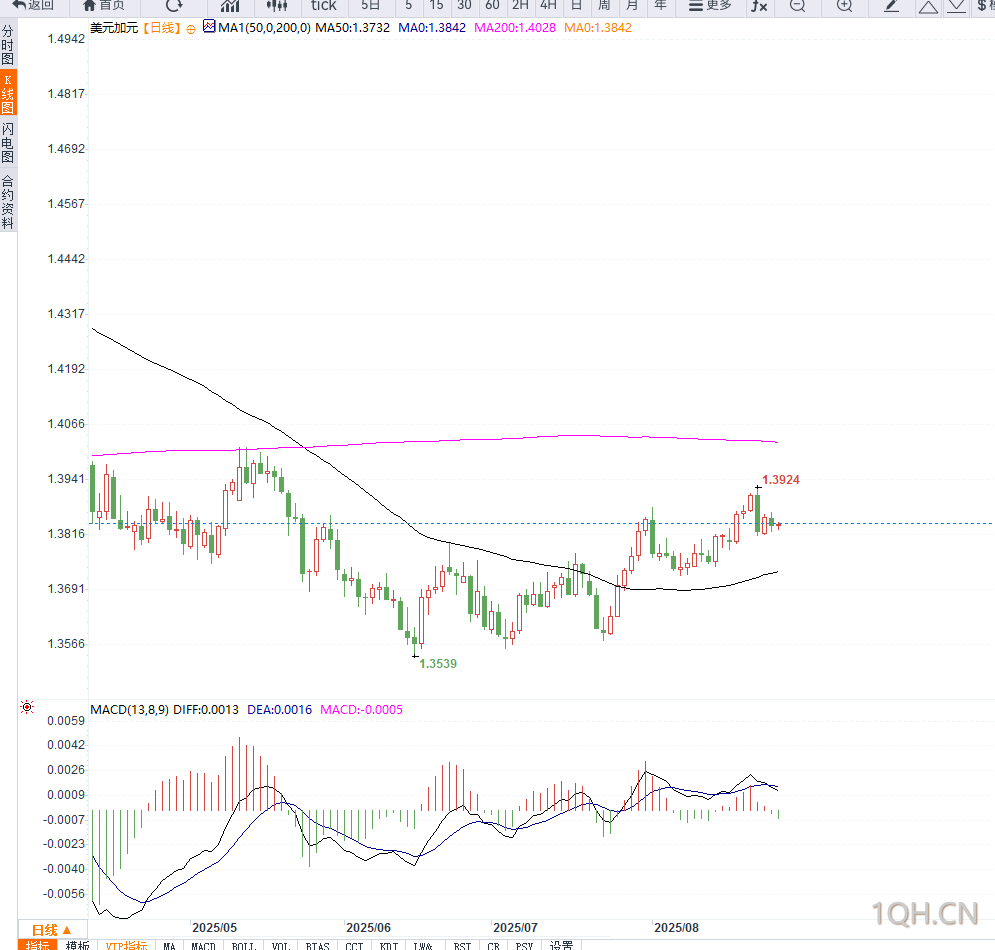Select the candlestick chart style icon
Screen dimensions: 995x950
(277, 6)
